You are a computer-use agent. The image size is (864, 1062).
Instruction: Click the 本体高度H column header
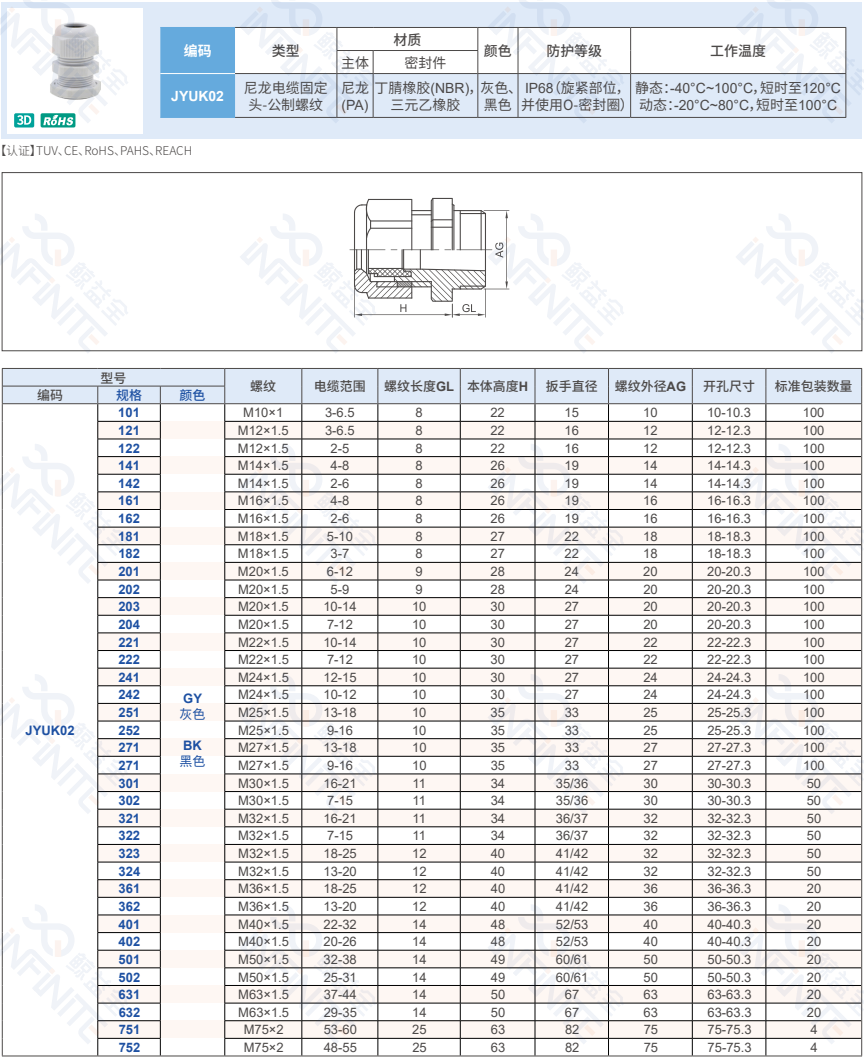[x=497, y=386]
